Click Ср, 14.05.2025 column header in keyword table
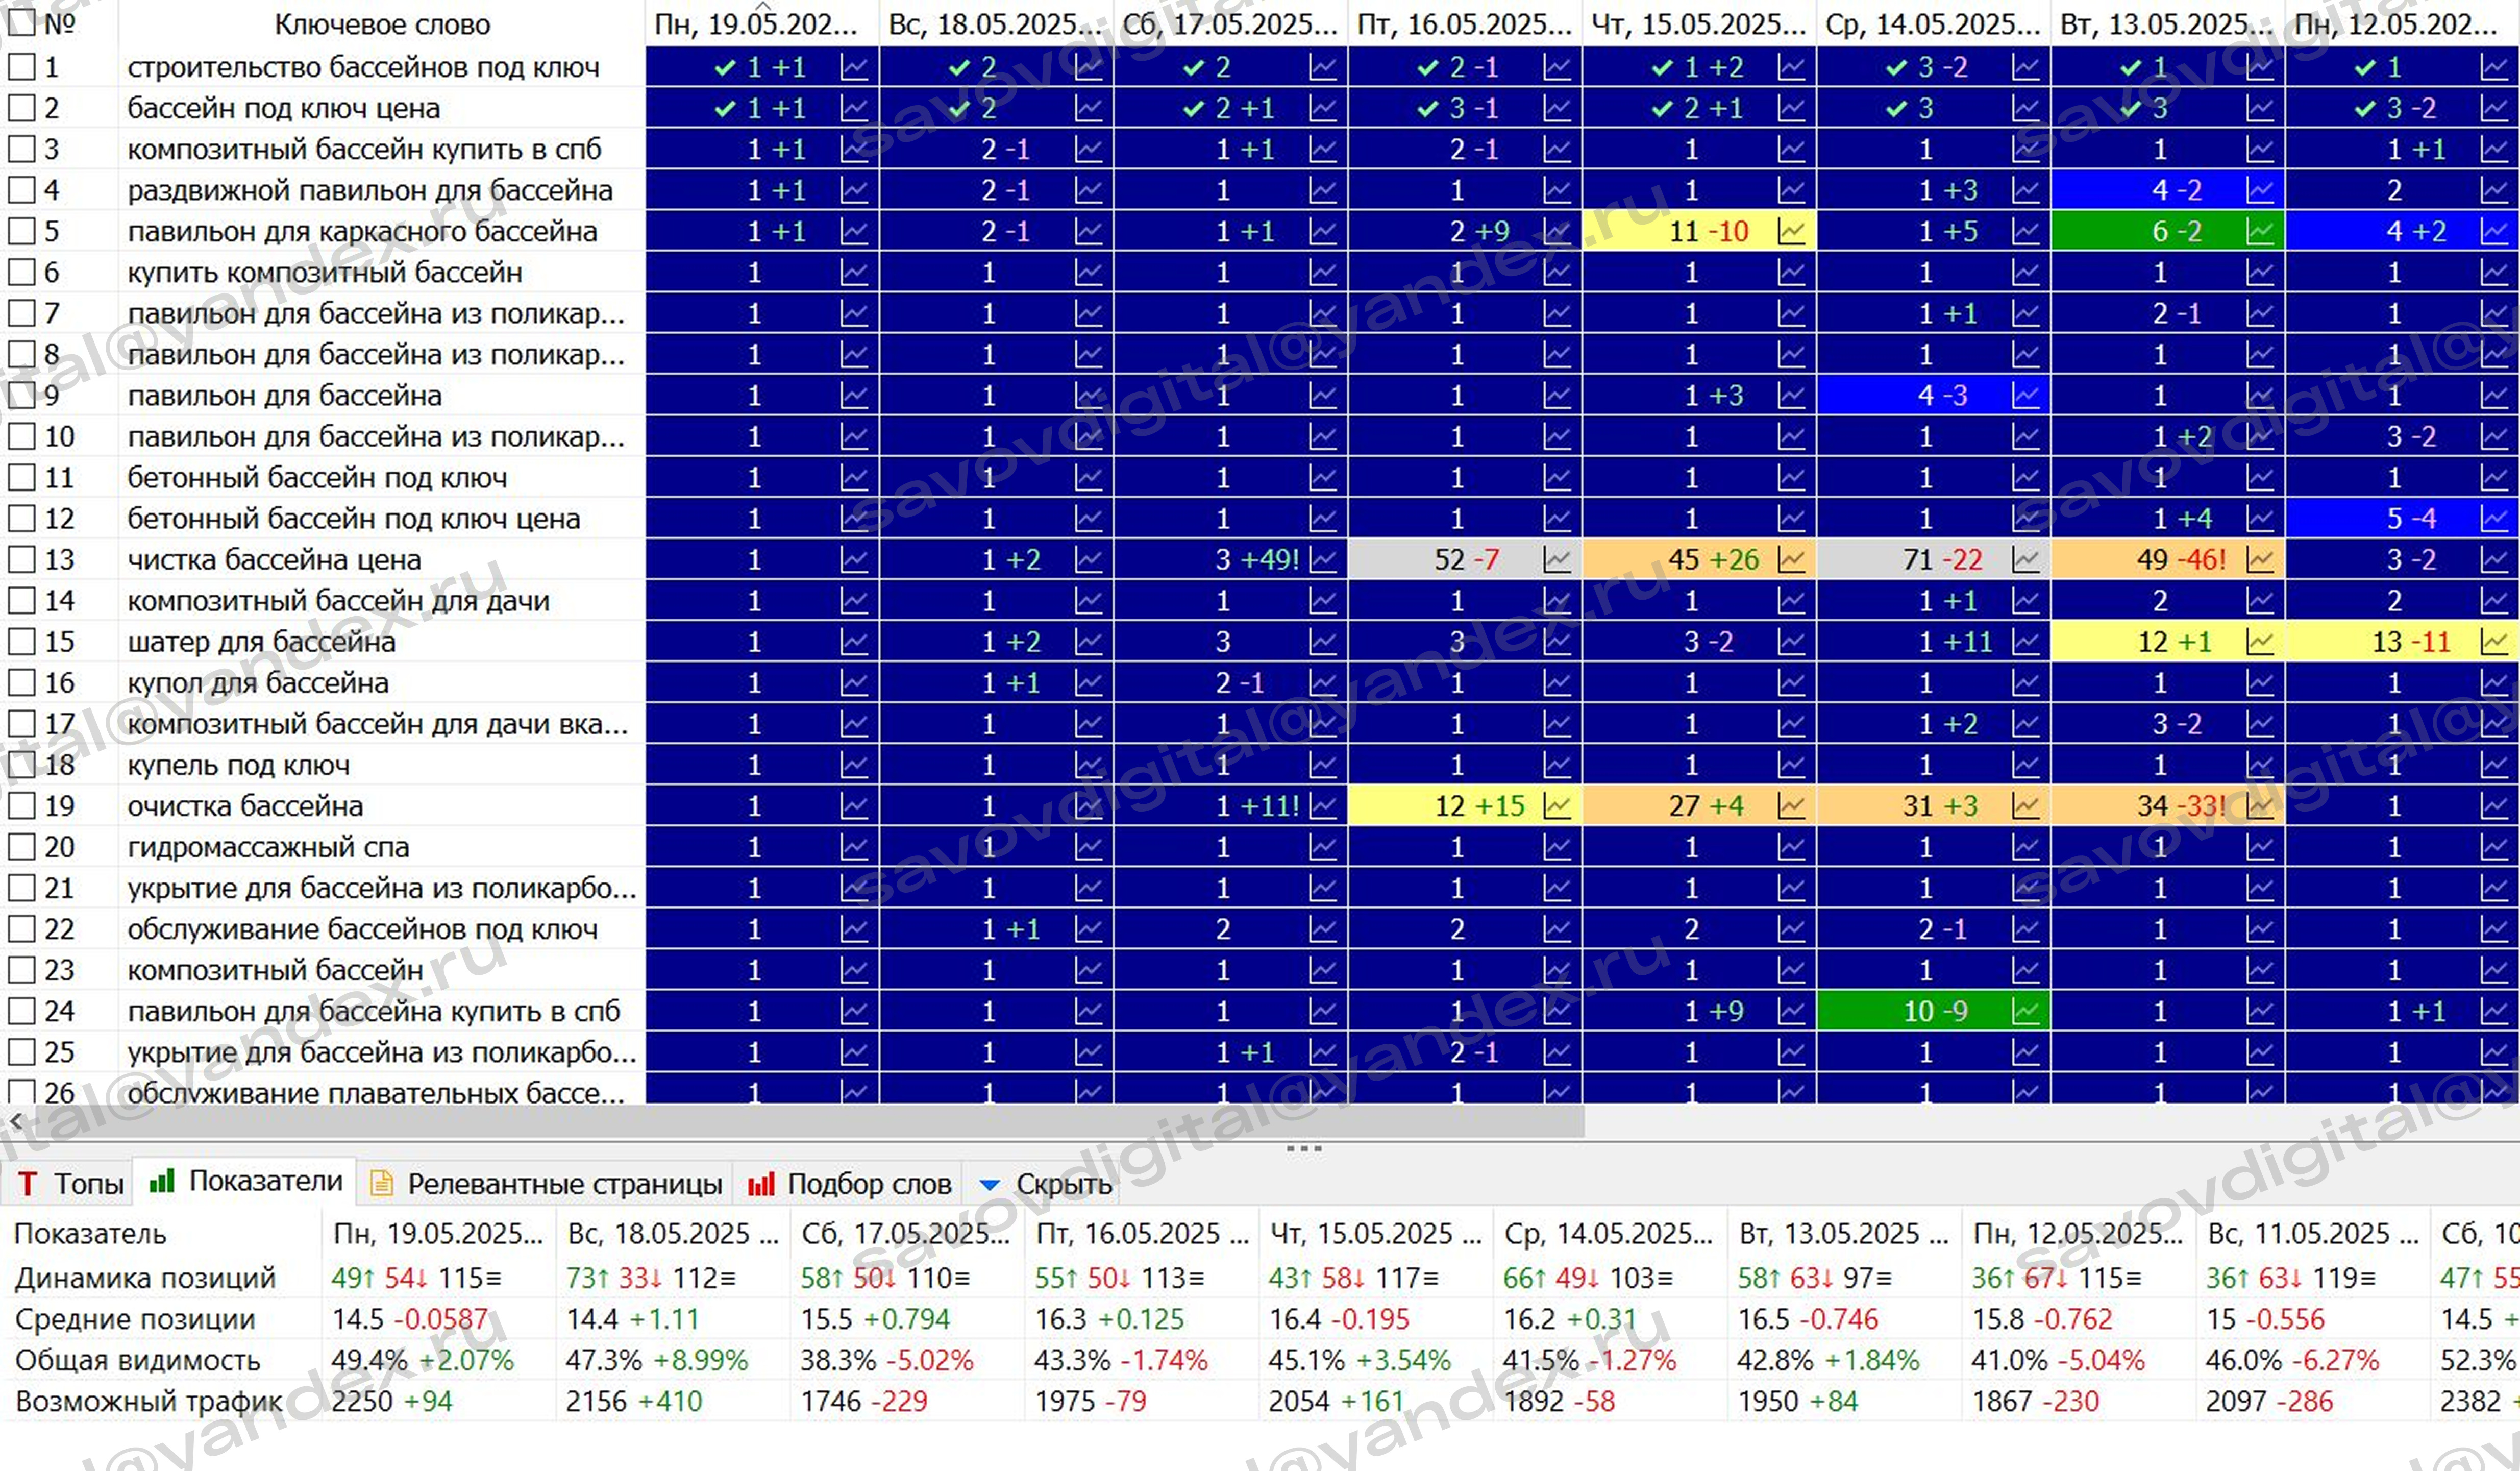Viewport: 2520px width, 1471px height. click(1933, 24)
